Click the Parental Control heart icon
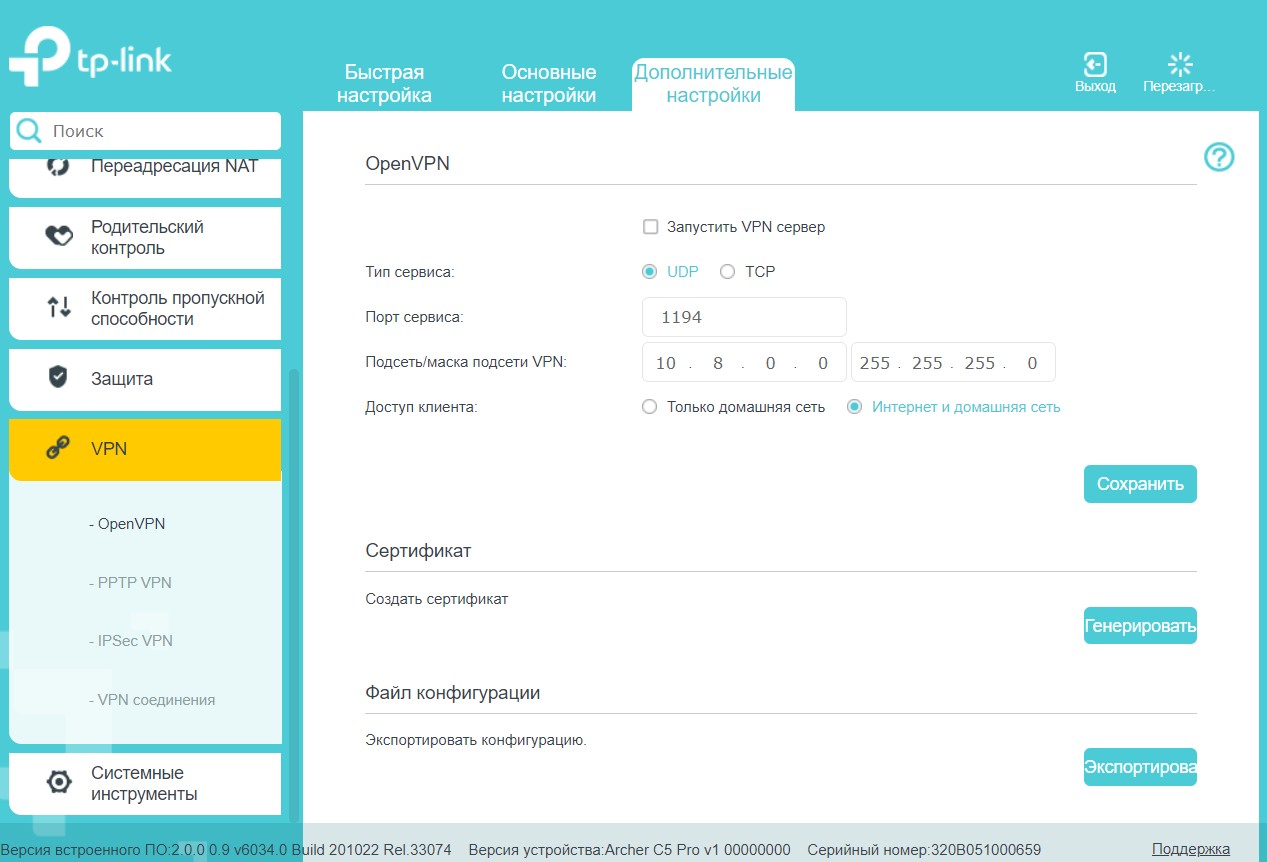Screen dimensions: 1267x862 [x=59, y=237]
